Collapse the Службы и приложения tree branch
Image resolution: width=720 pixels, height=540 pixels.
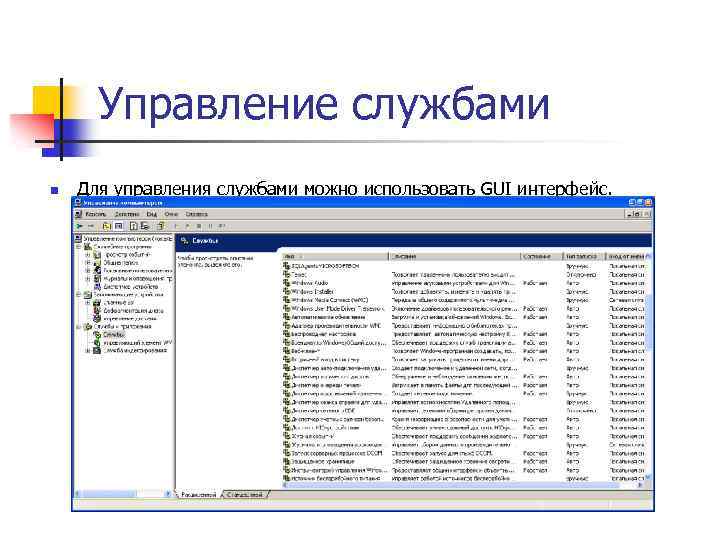click(79, 327)
